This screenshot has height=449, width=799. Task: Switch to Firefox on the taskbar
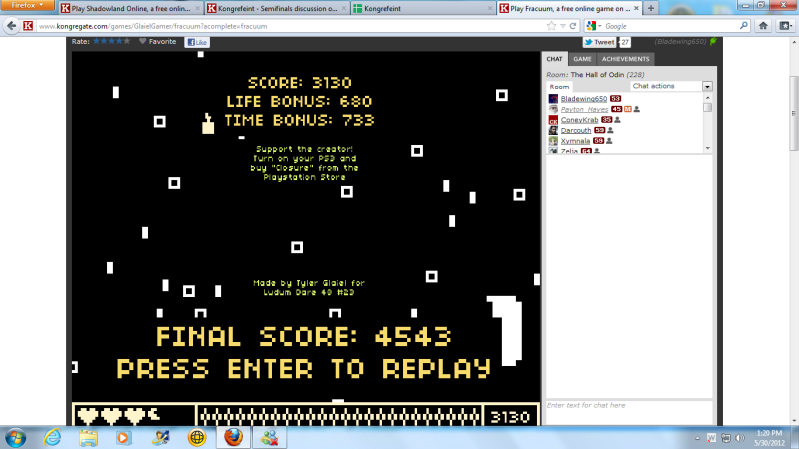coord(233,438)
